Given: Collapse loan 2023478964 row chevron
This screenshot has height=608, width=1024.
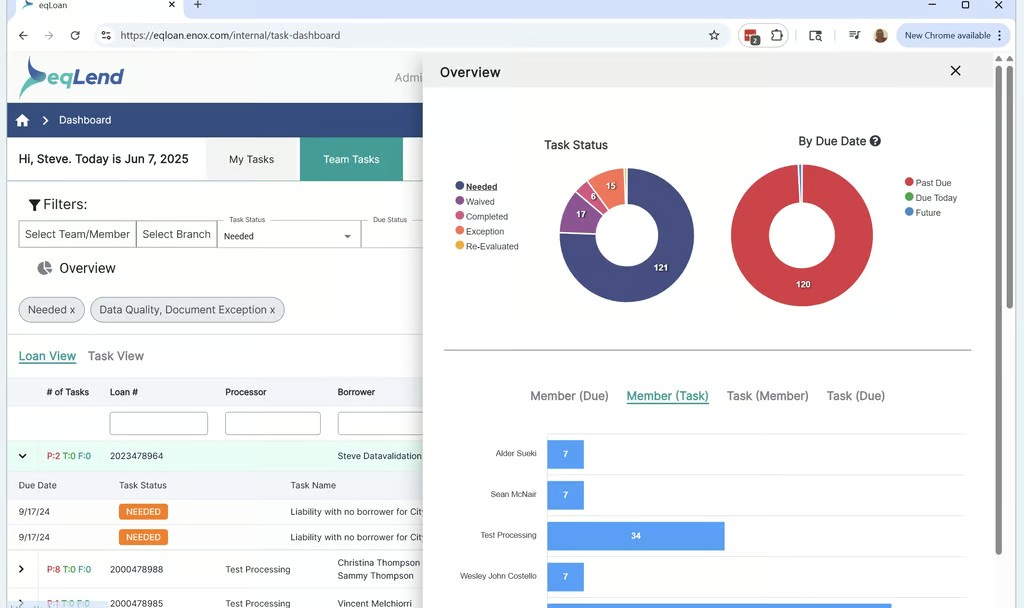Looking at the screenshot, I should (23, 456).
